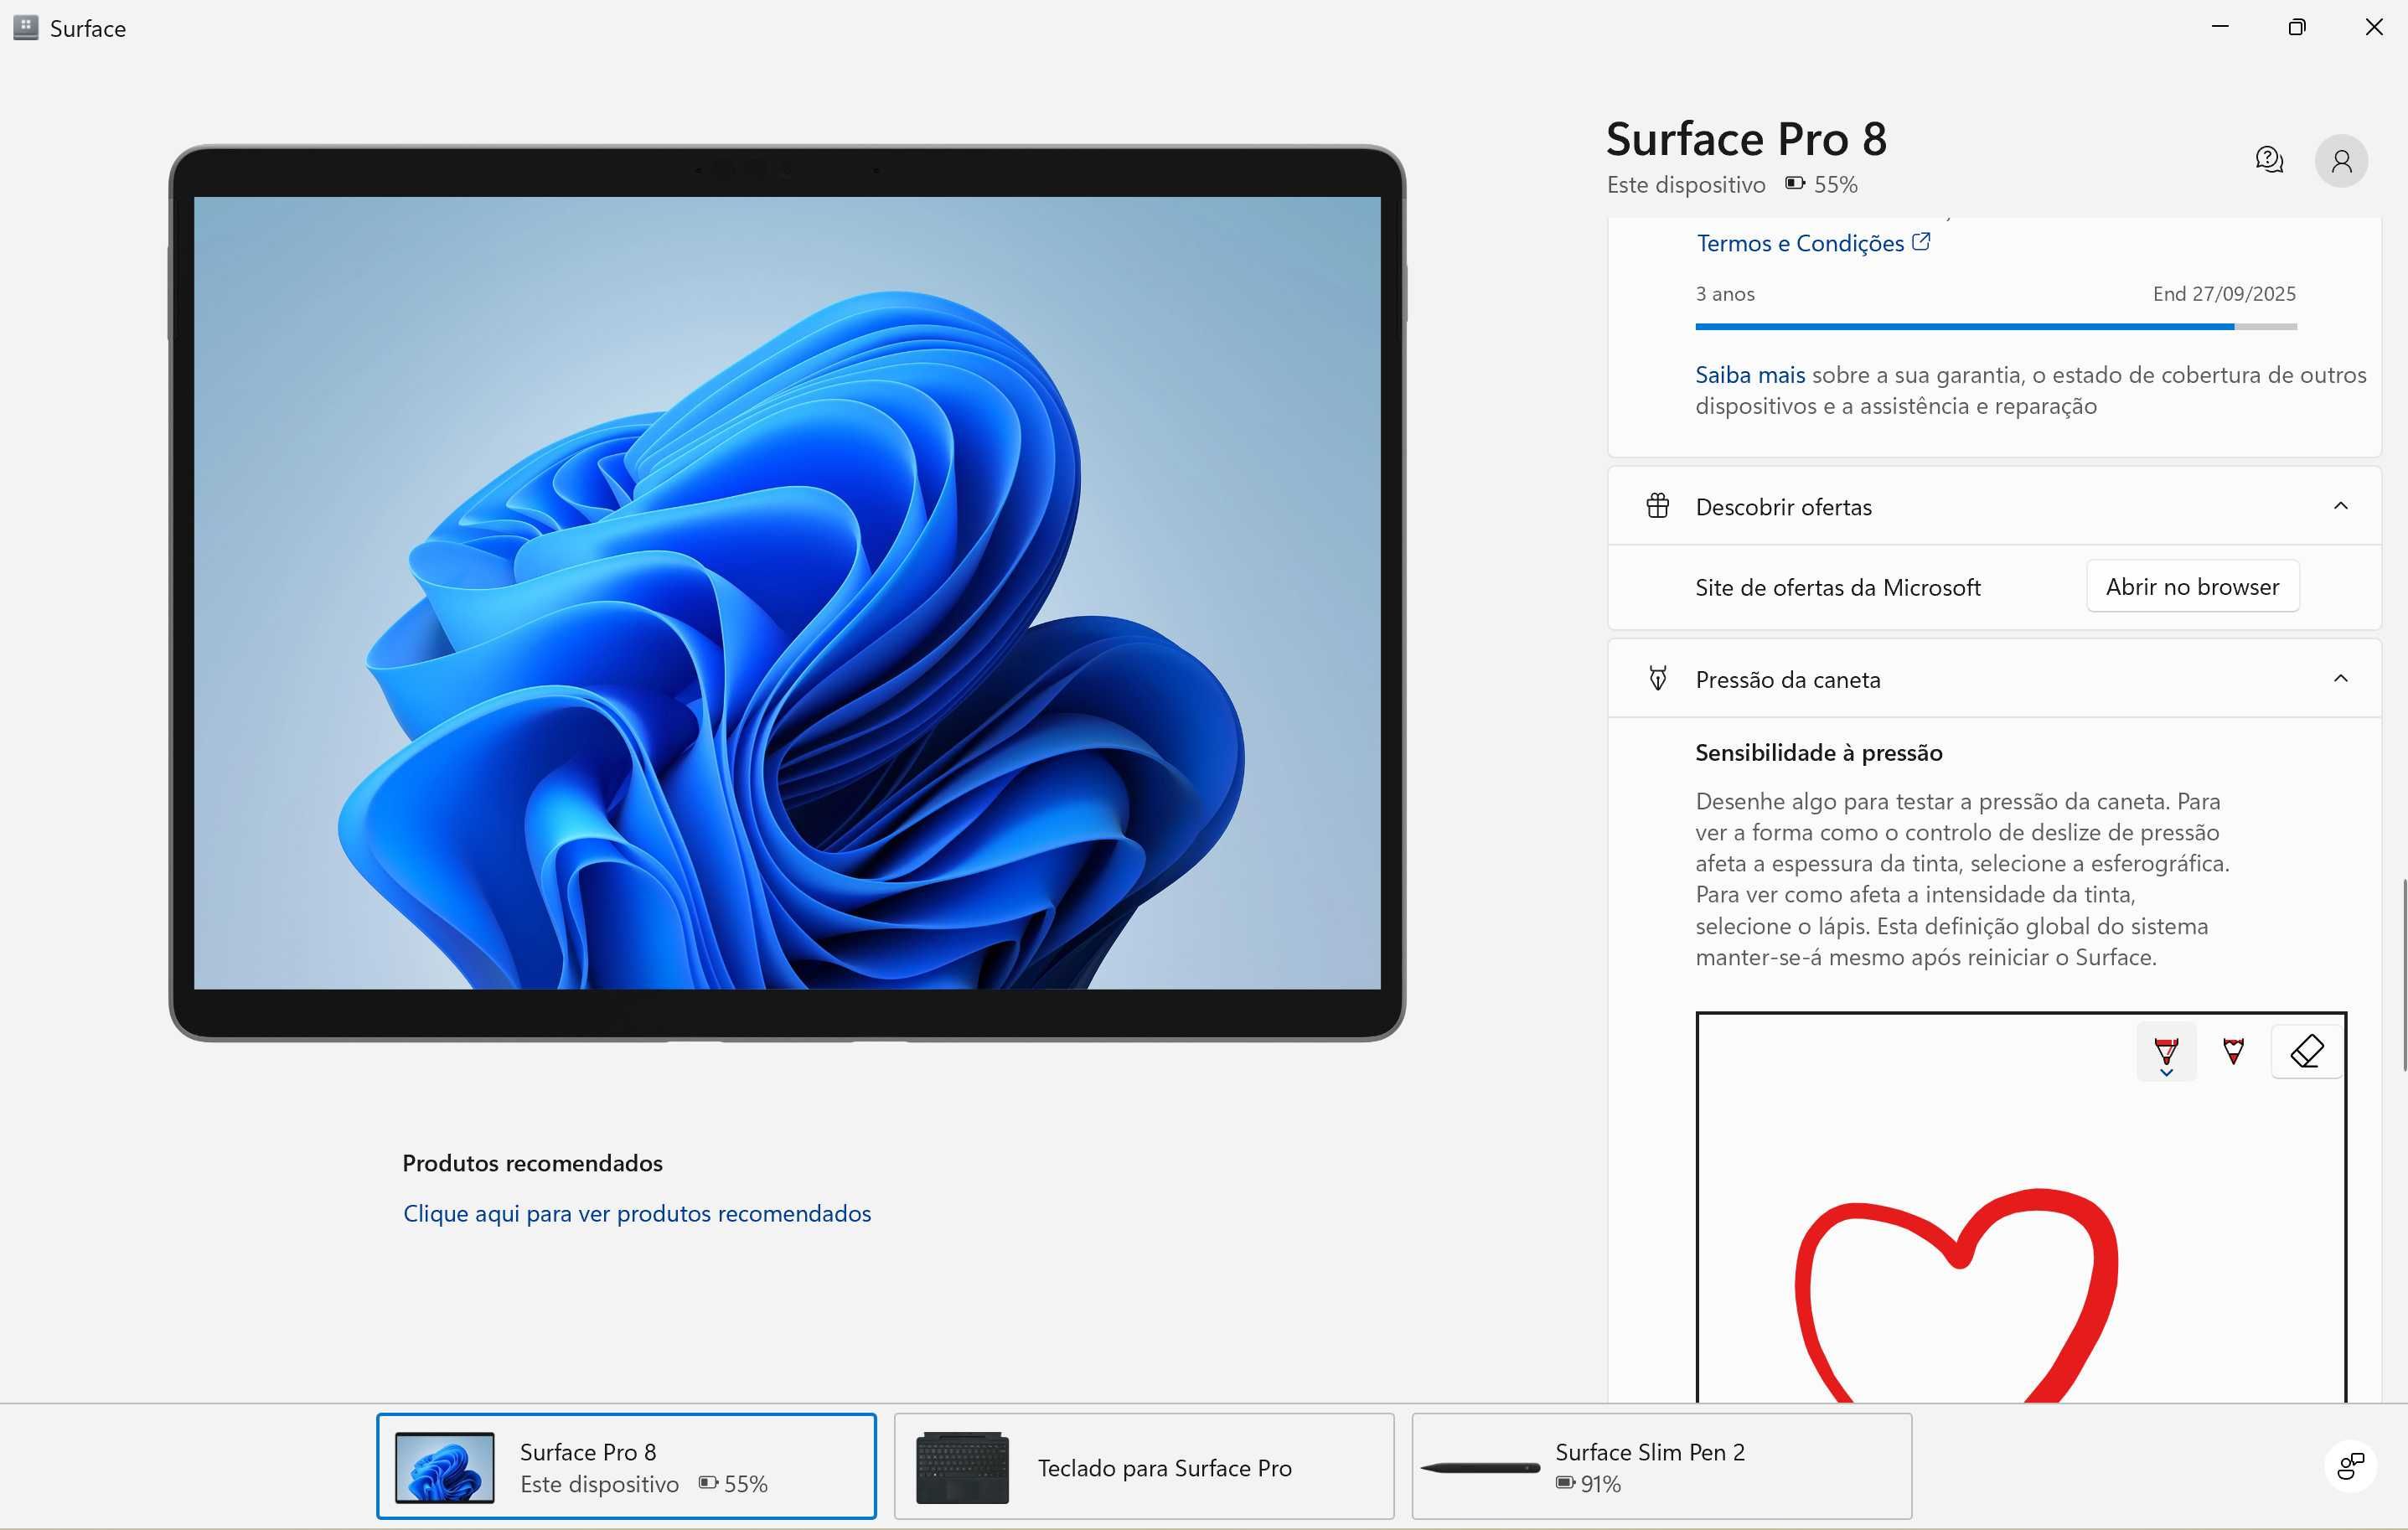Click the Surface Slim Pen 2 battery icon
Image resolution: width=2408 pixels, height=1530 pixels.
pyautogui.click(x=1565, y=1482)
